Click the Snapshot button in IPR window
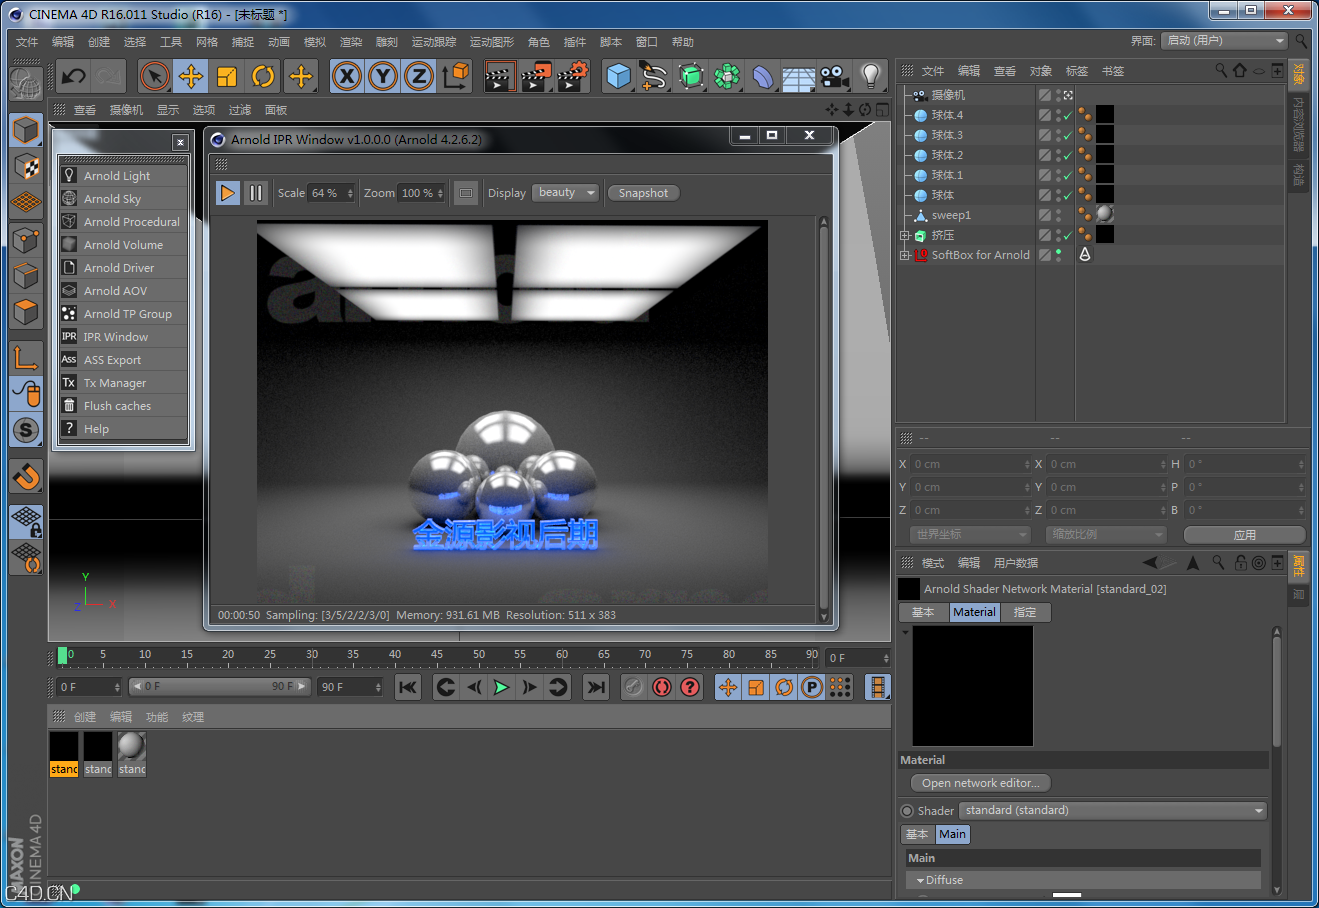Image resolution: width=1319 pixels, height=908 pixels. [x=643, y=192]
